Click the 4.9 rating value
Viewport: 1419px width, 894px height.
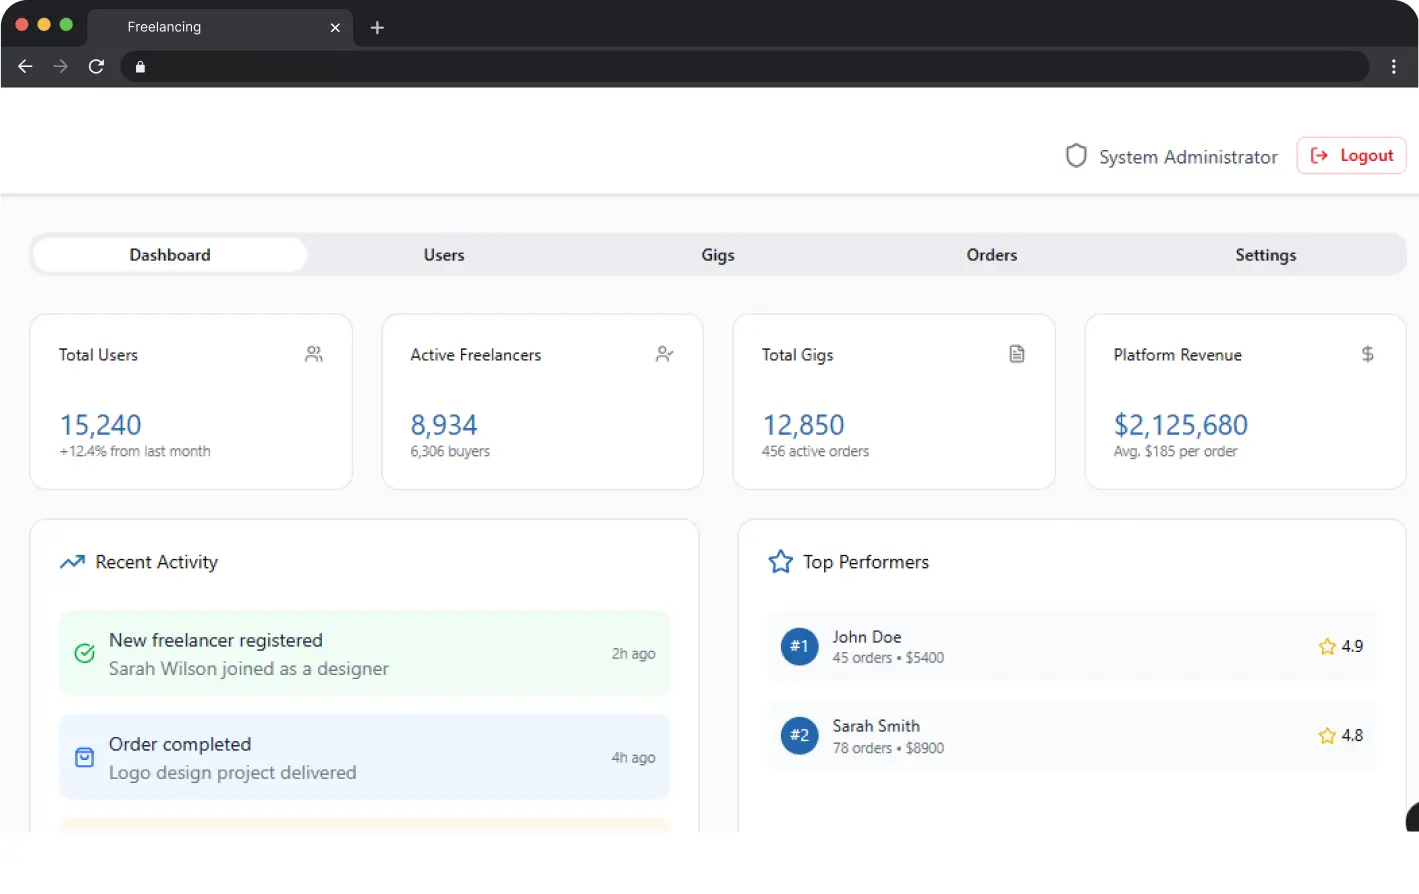pyautogui.click(x=1352, y=647)
